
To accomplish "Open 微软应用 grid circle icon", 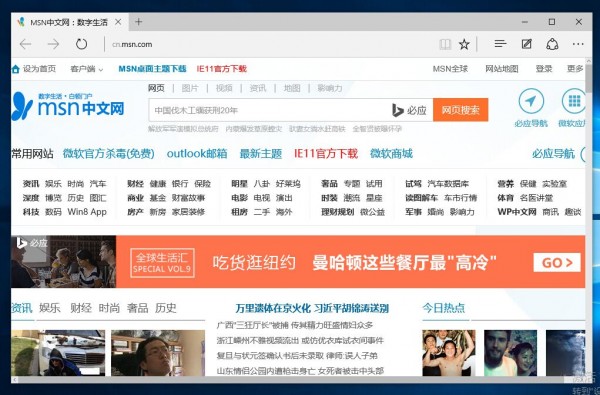I will click(x=574, y=101).
